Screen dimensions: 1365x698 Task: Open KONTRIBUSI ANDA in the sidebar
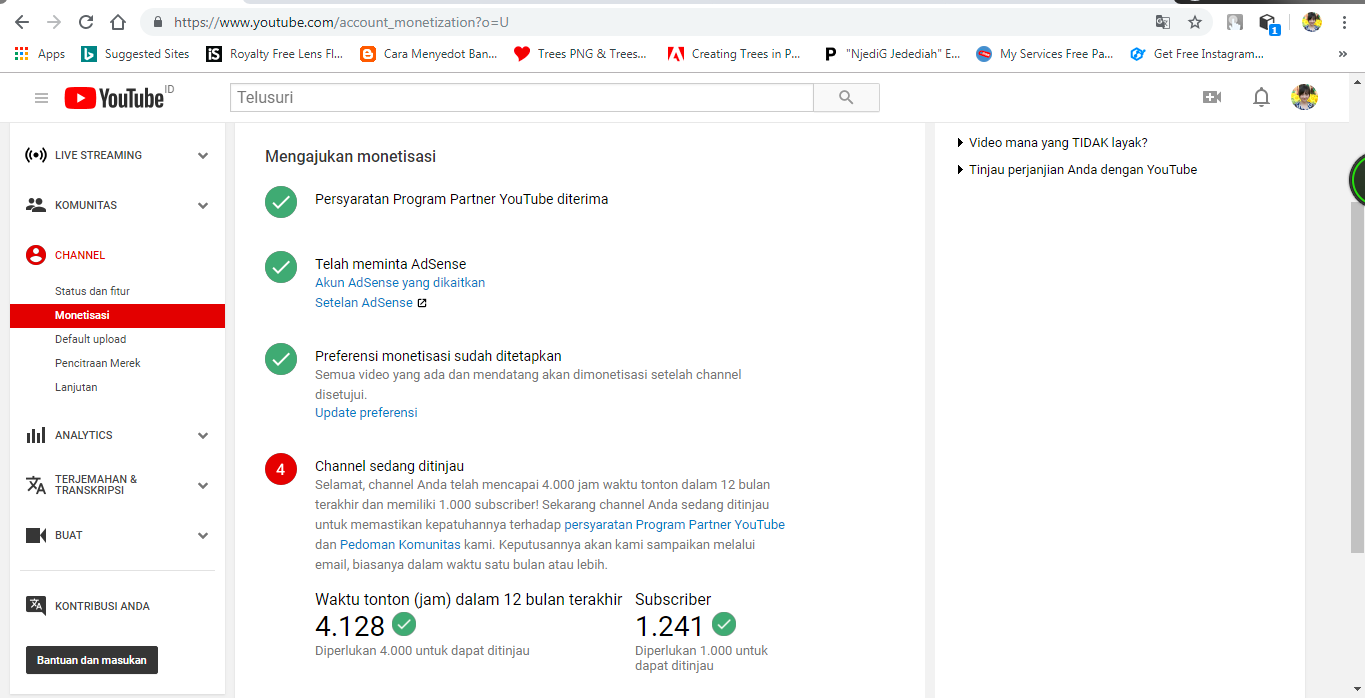[102, 606]
